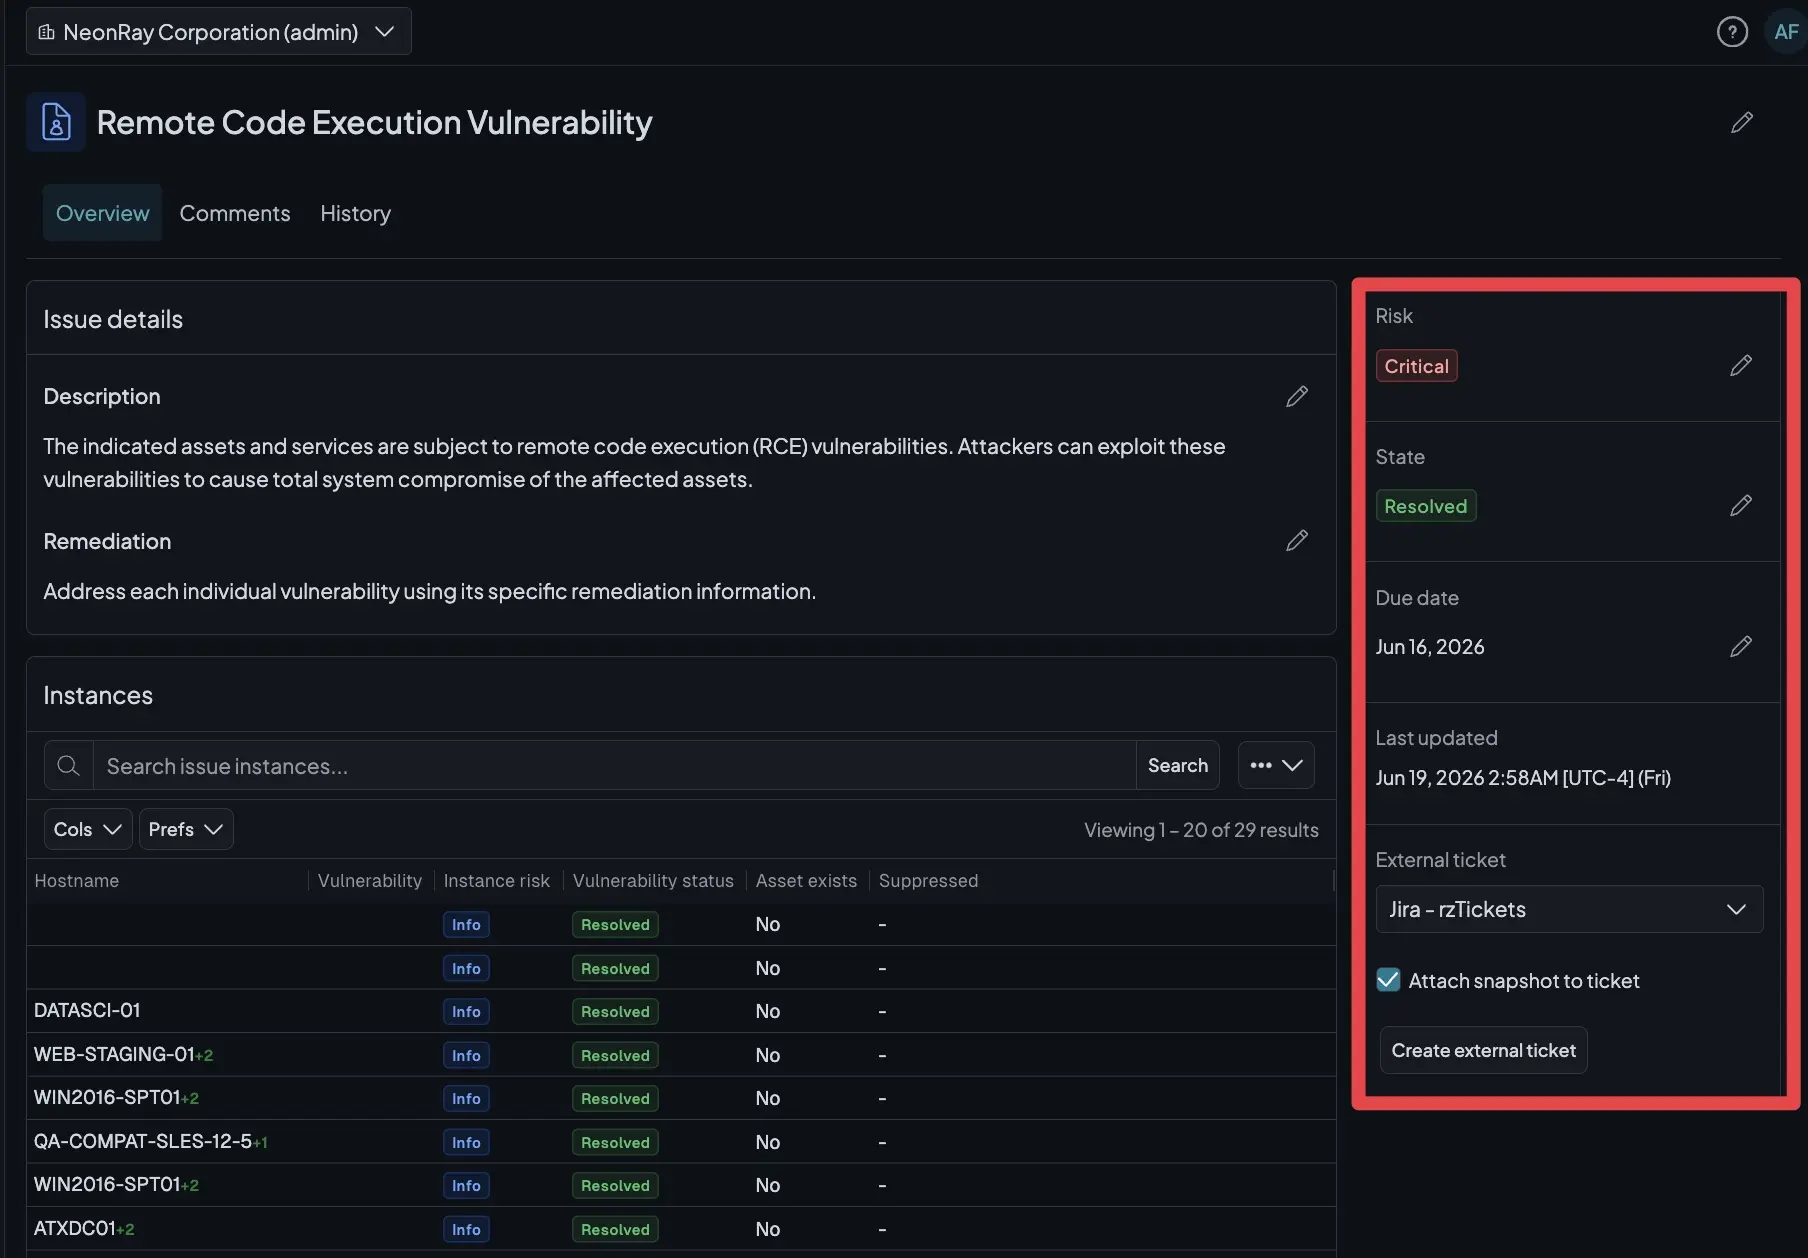
Task: Click the Info badge in WEB-STAGING-01 row
Action: click(x=466, y=1055)
